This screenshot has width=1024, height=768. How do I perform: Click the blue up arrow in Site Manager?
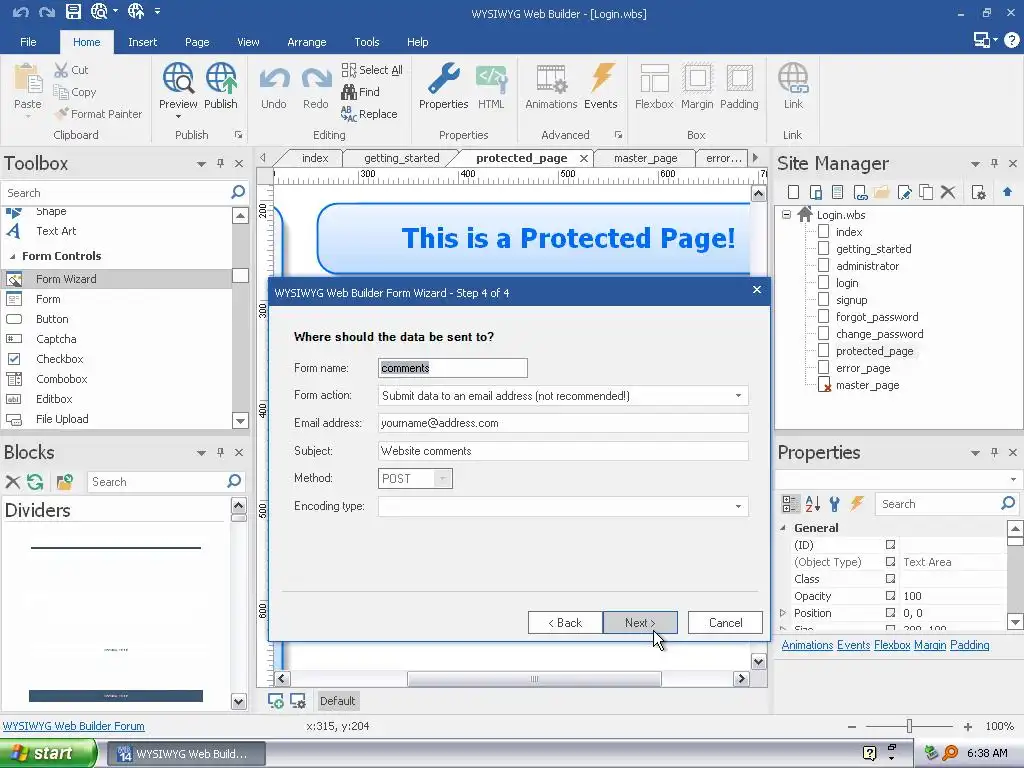pyautogui.click(x=1007, y=192)
